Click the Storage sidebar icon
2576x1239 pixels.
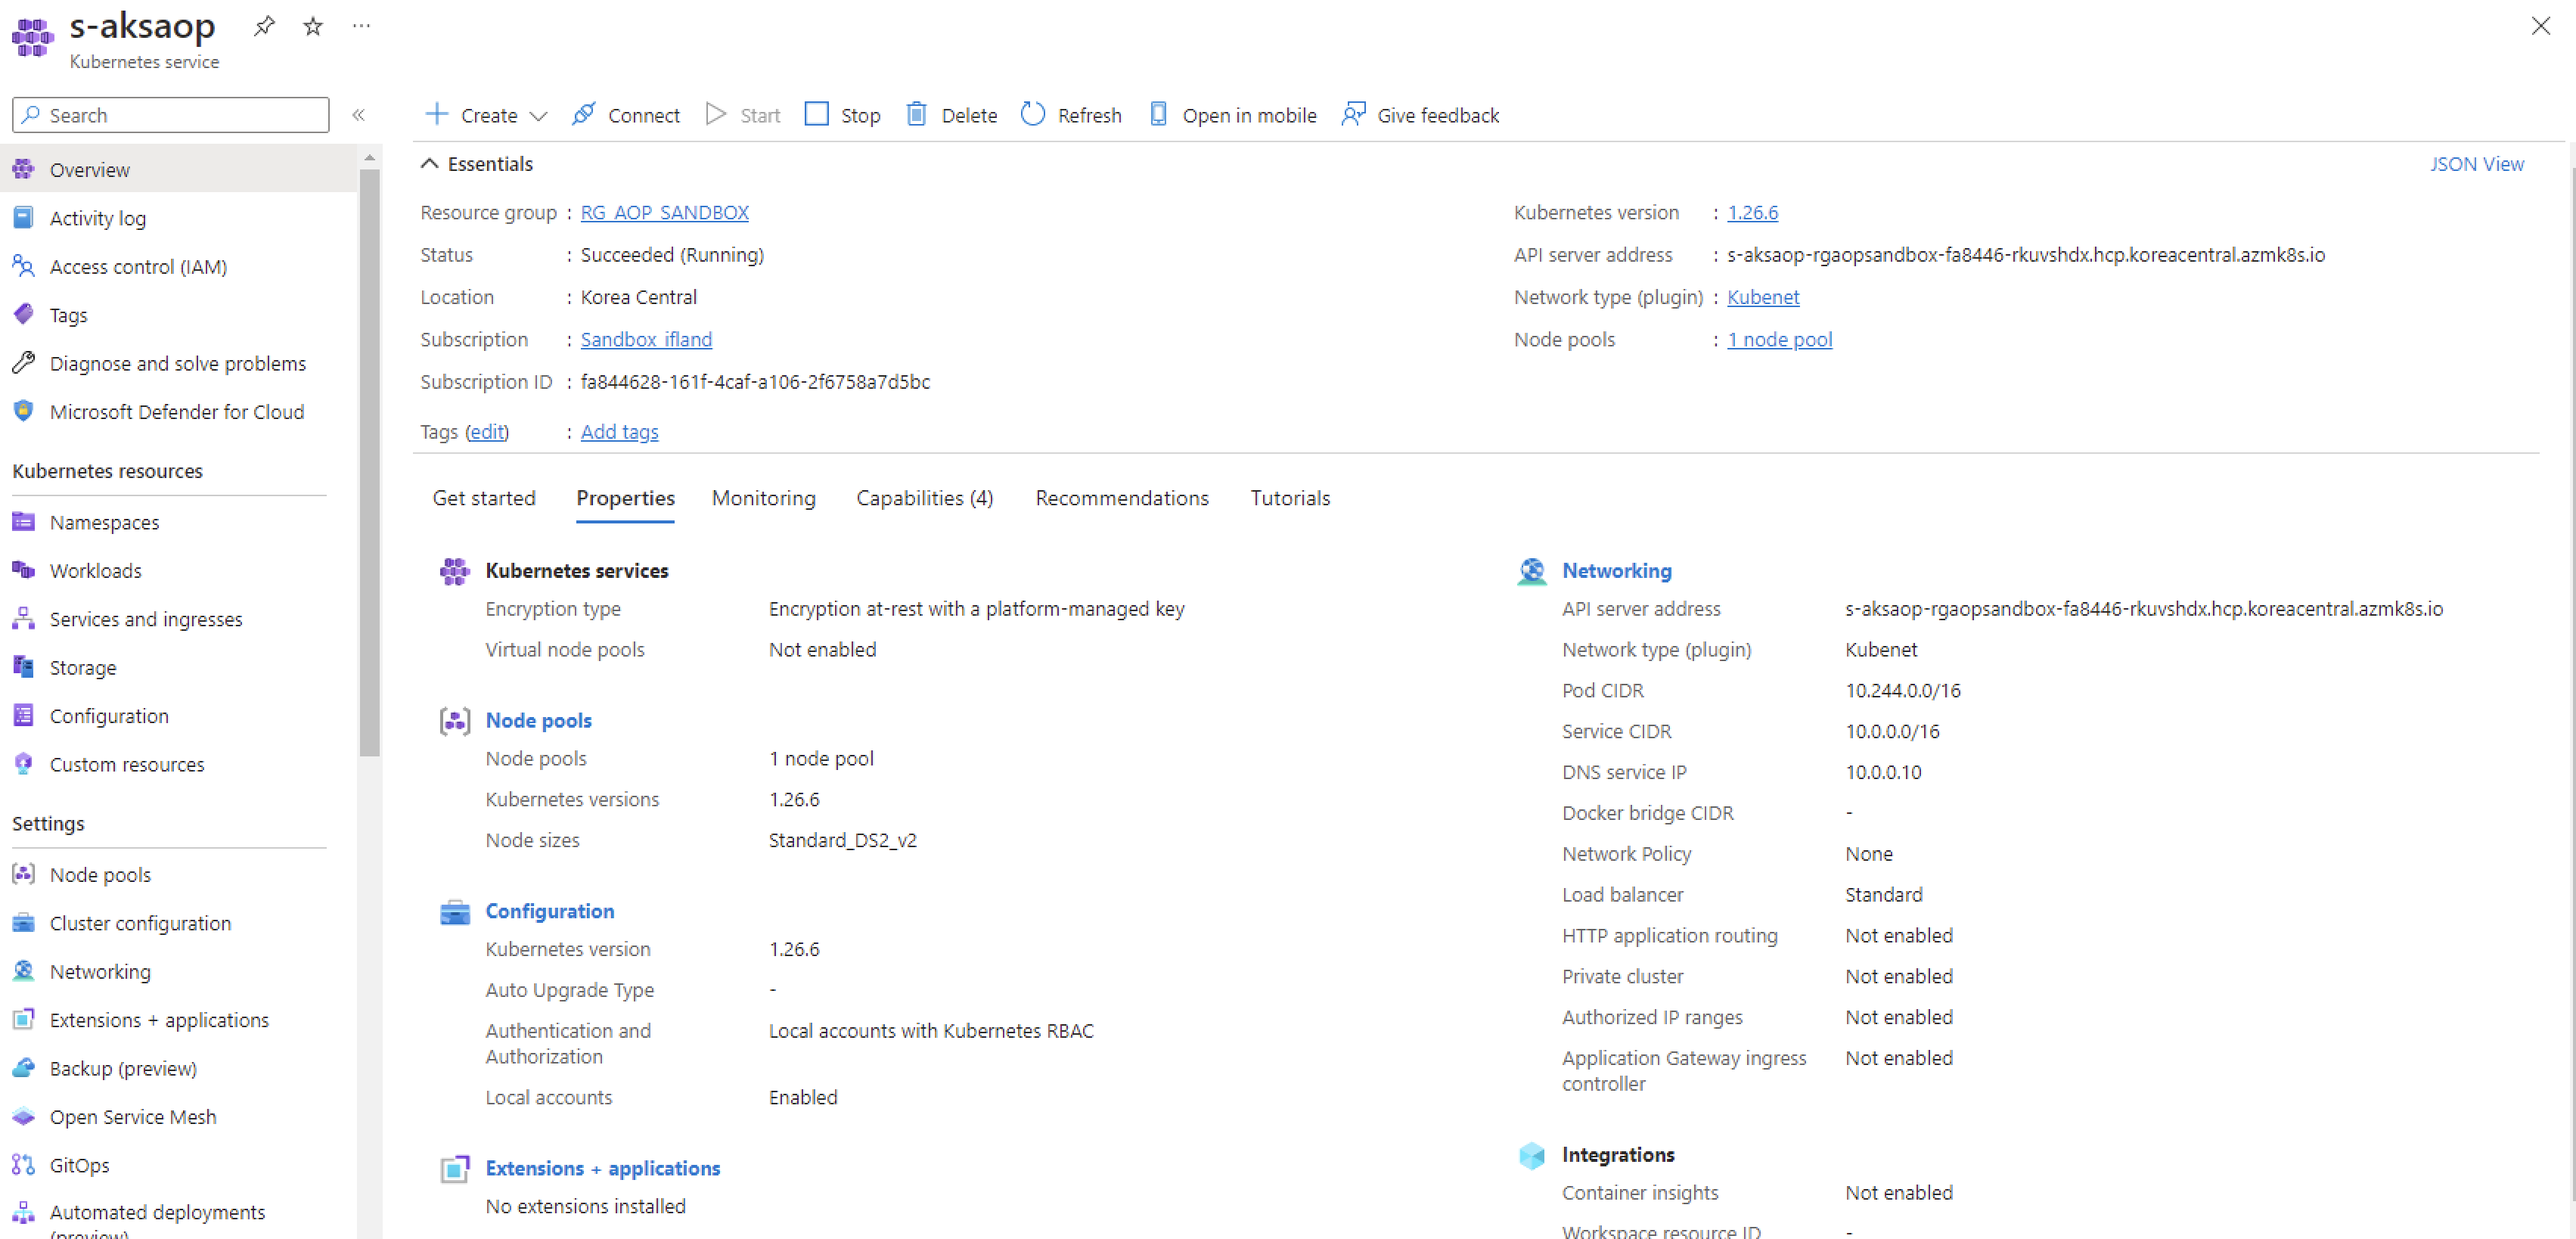[x=23, y=666]
